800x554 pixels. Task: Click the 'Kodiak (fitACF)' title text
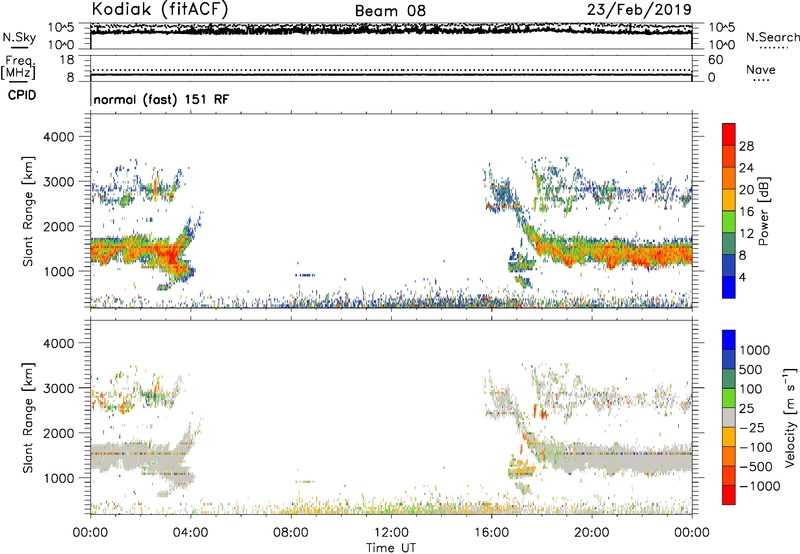point(159,9)
